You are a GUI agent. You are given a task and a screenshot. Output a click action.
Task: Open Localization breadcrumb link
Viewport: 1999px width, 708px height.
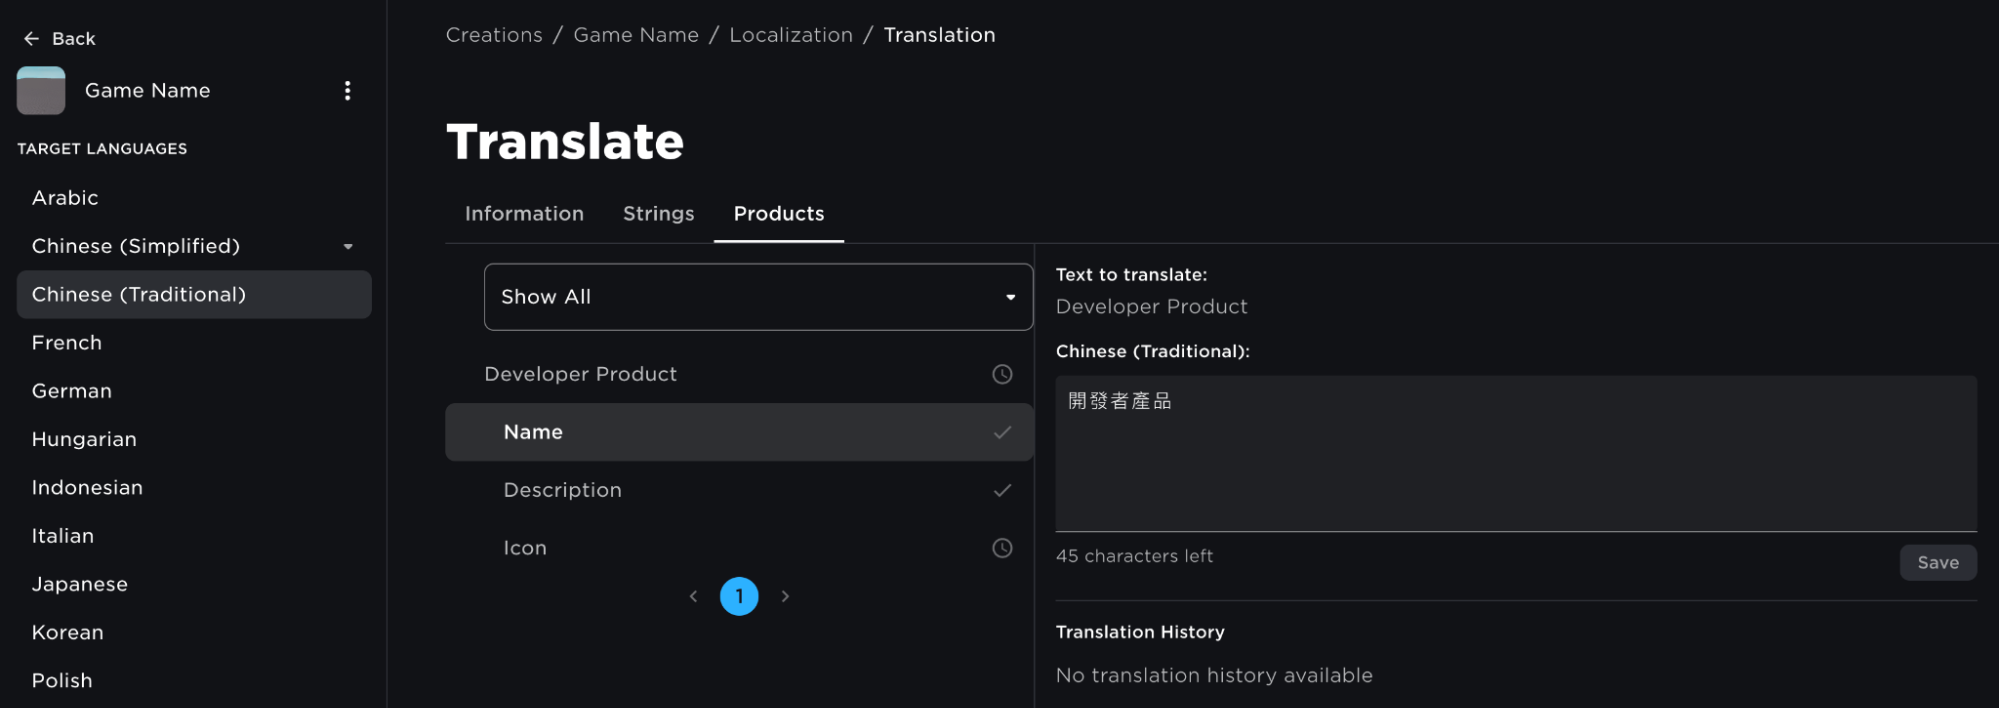click(x=790, y=35)
